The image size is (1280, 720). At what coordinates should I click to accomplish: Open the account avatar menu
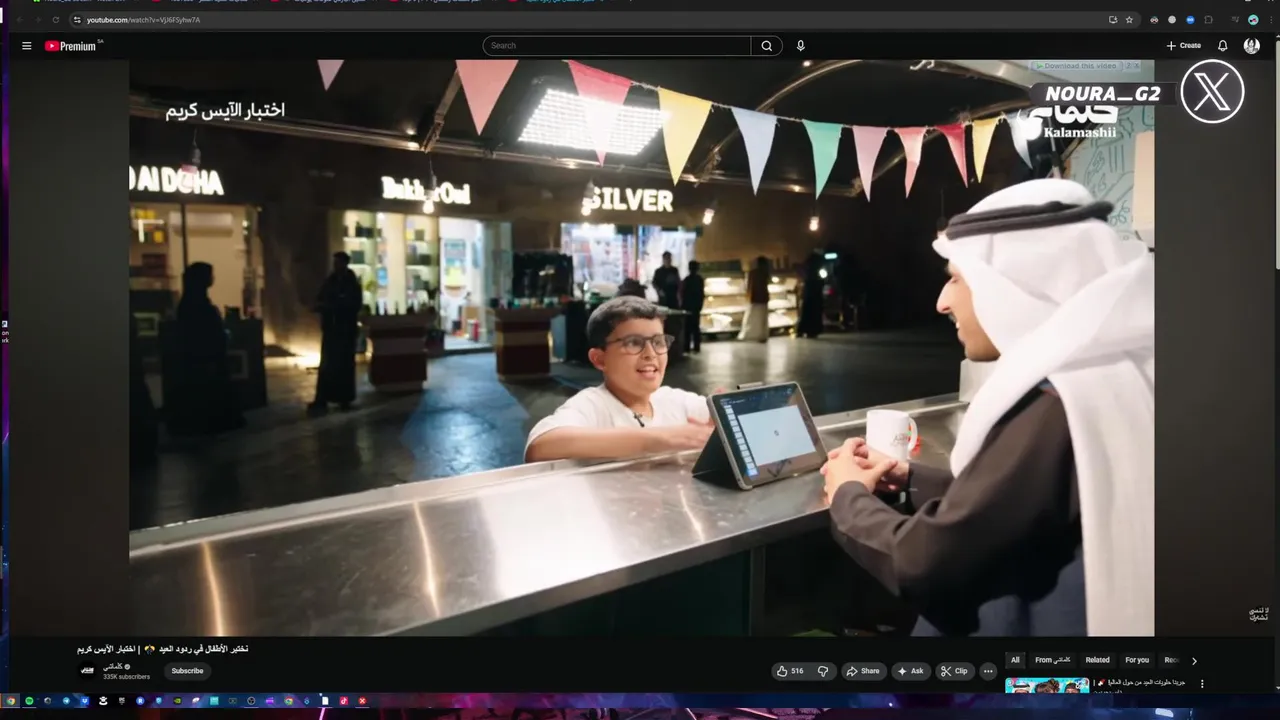point(1251,46)
